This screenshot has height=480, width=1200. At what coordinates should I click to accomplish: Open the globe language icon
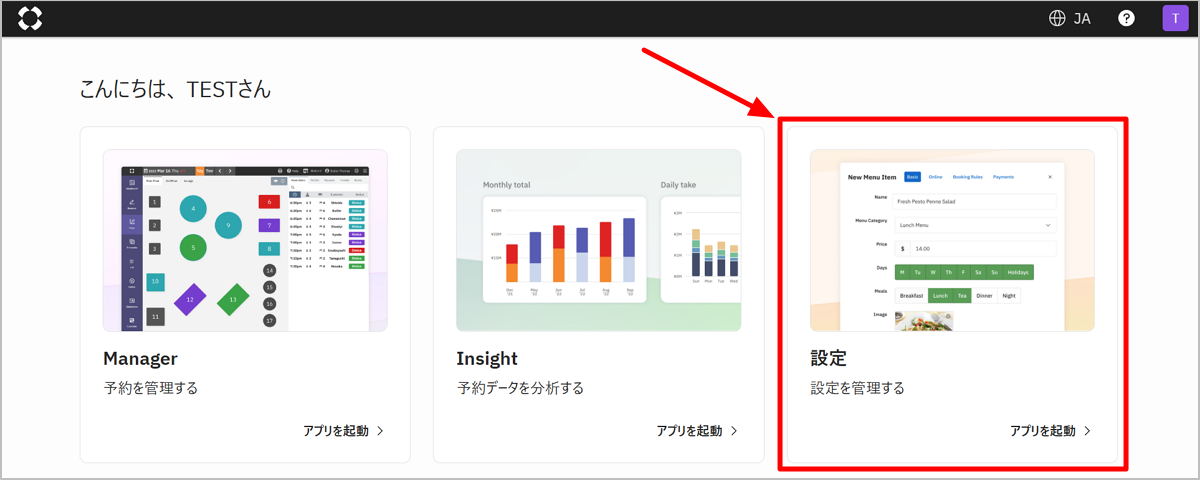pyautogui.click(x=1057, y=18)
